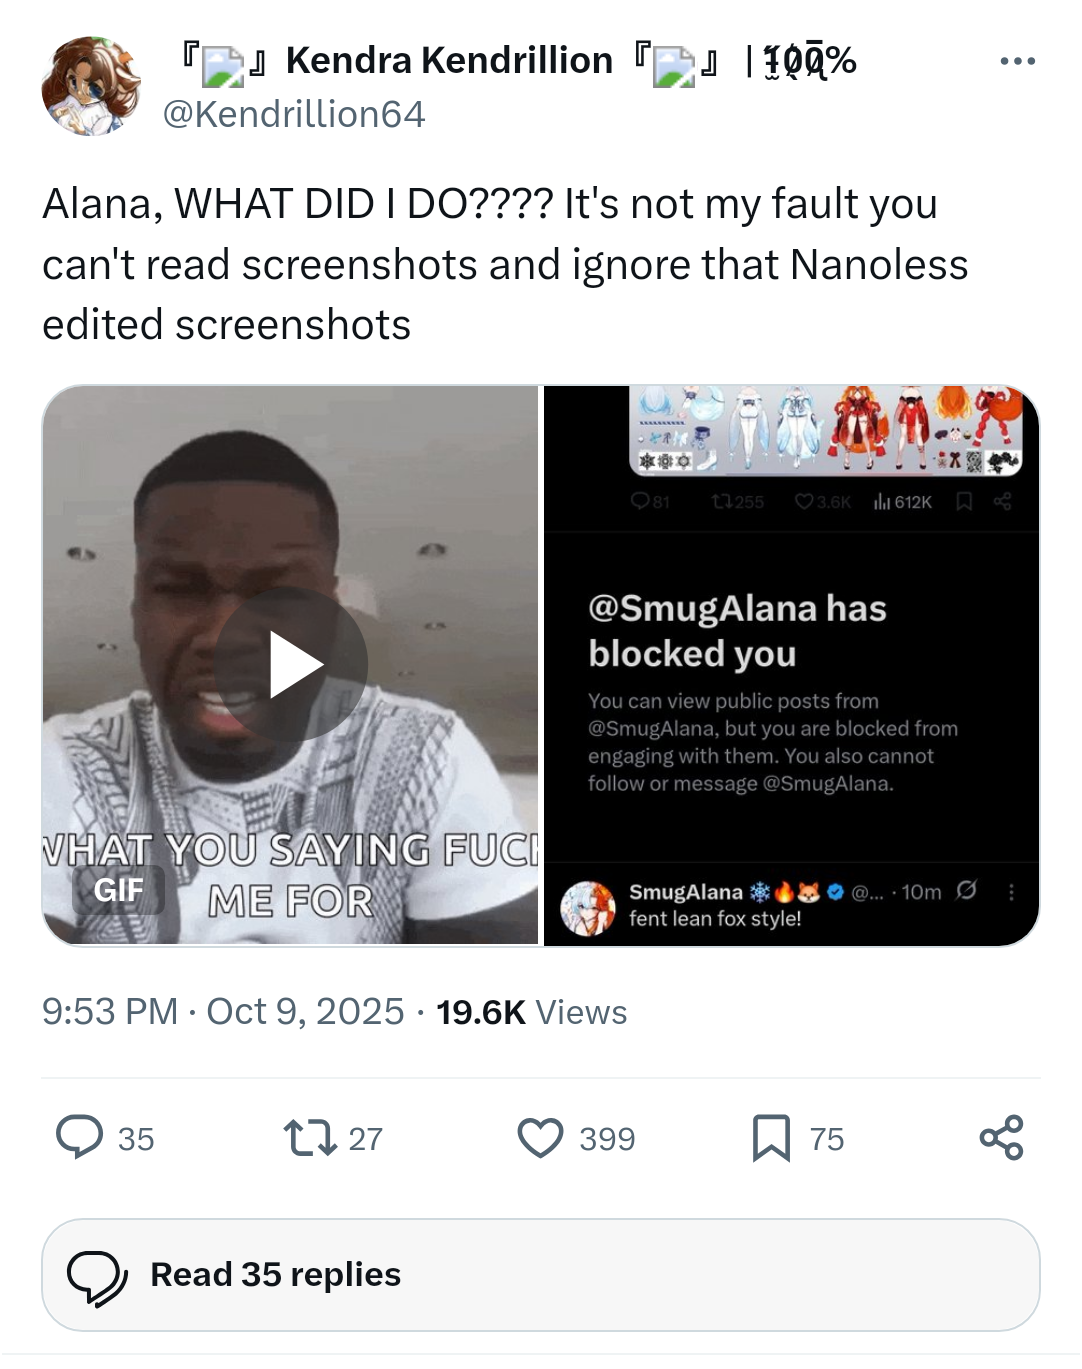Click the 612K views stat icon
This screenshot has height=1369, width=1082.
(x=881, y=502)
